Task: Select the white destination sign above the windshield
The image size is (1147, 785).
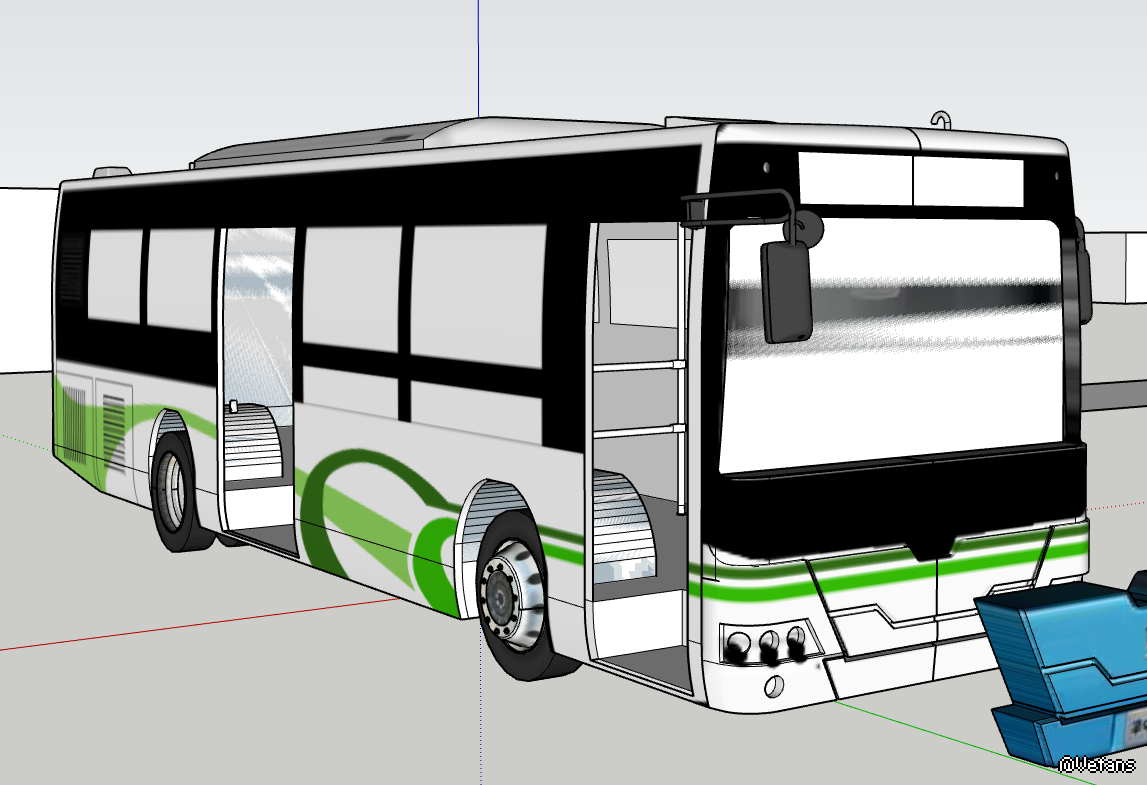Action: pyautogui.click(x=910, y=179)
